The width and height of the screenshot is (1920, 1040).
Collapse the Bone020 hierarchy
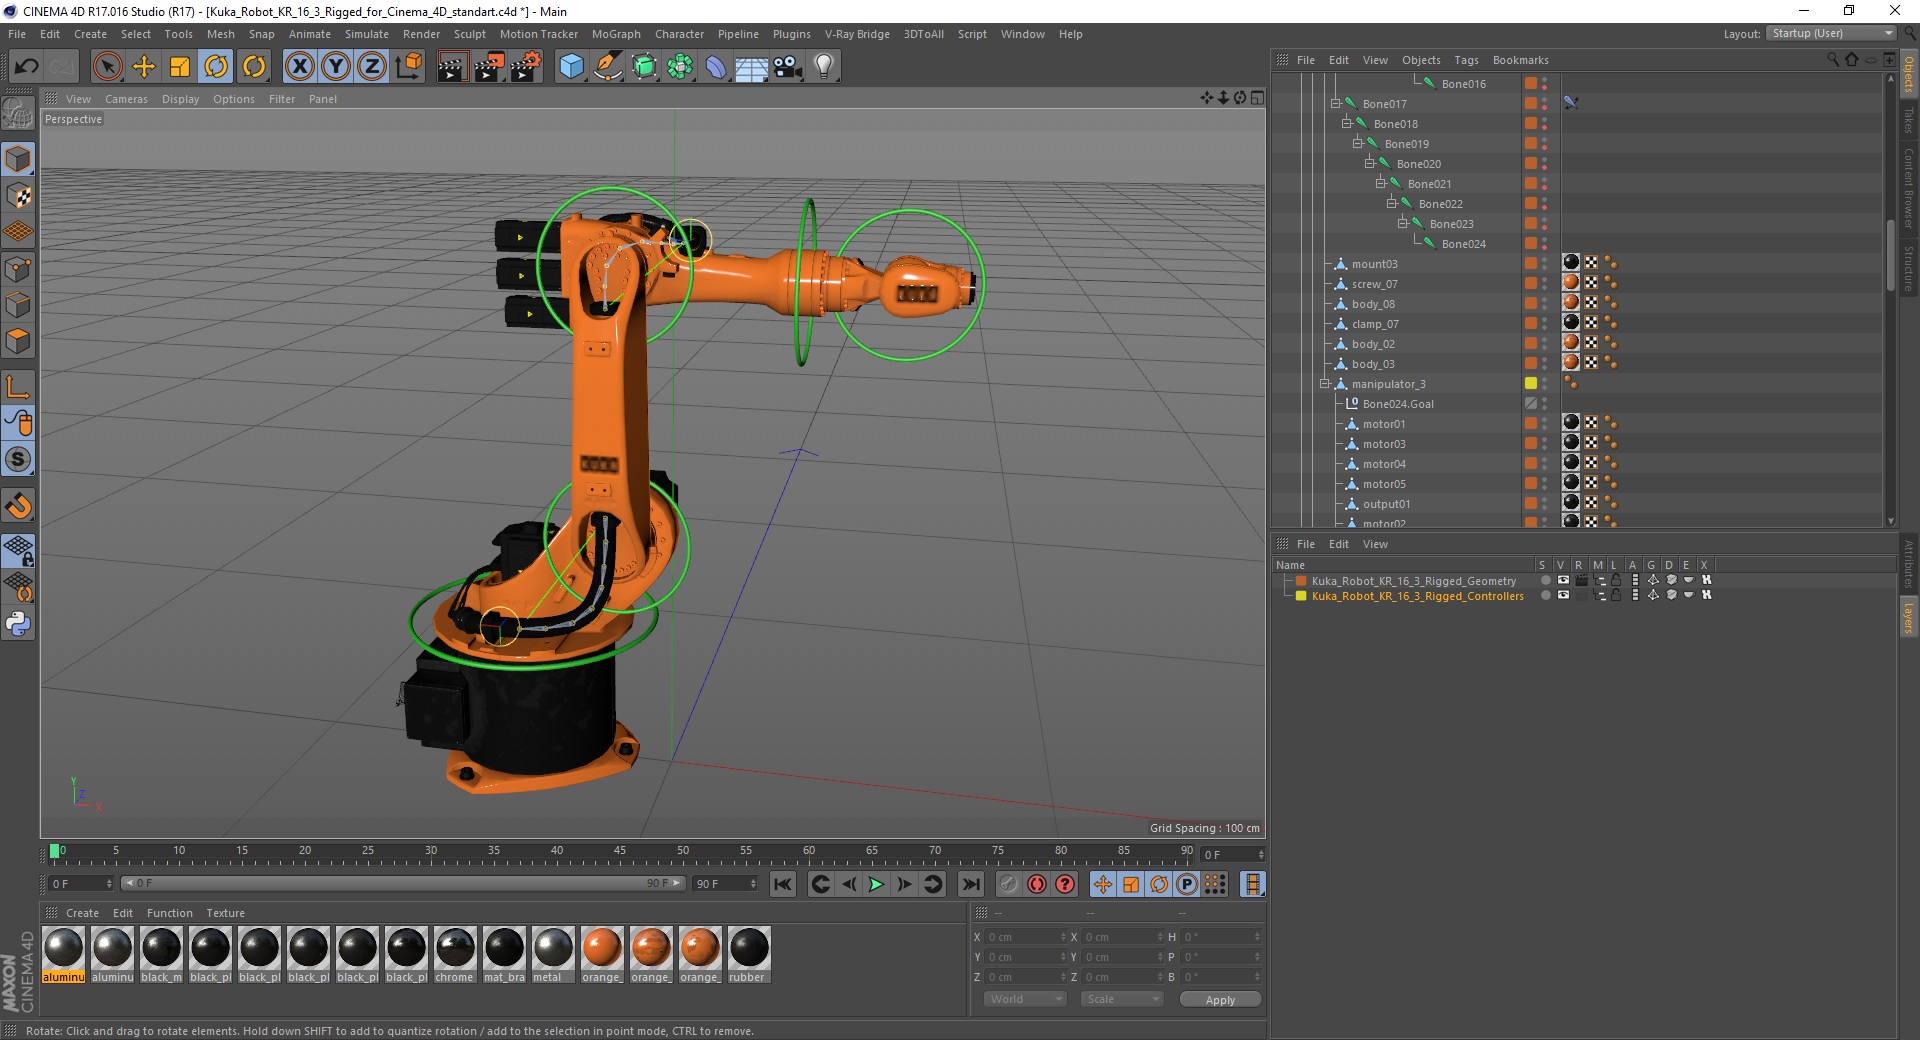(x=1369, y=163)
